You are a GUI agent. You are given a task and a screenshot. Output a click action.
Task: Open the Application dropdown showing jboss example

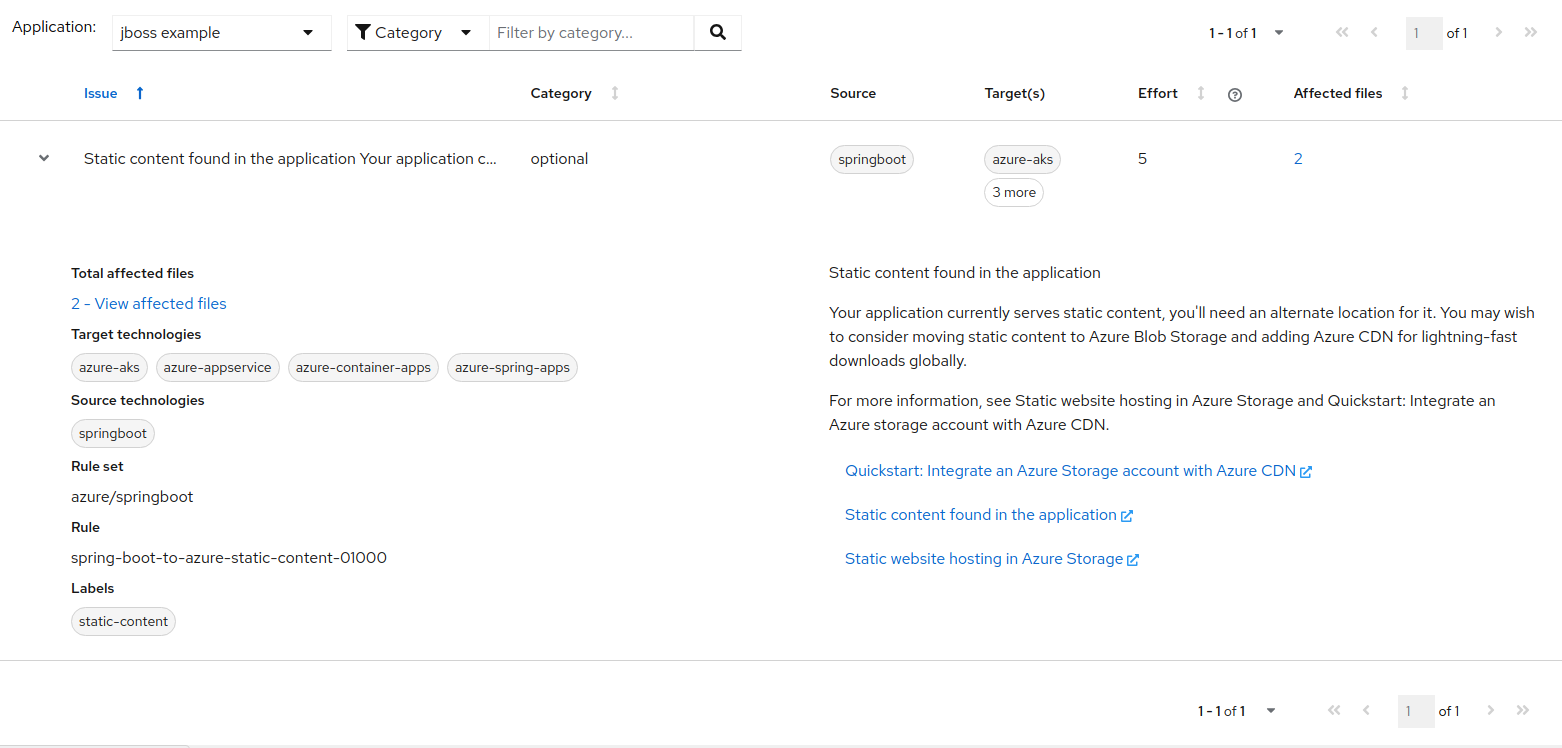click(x=221, y=32)
